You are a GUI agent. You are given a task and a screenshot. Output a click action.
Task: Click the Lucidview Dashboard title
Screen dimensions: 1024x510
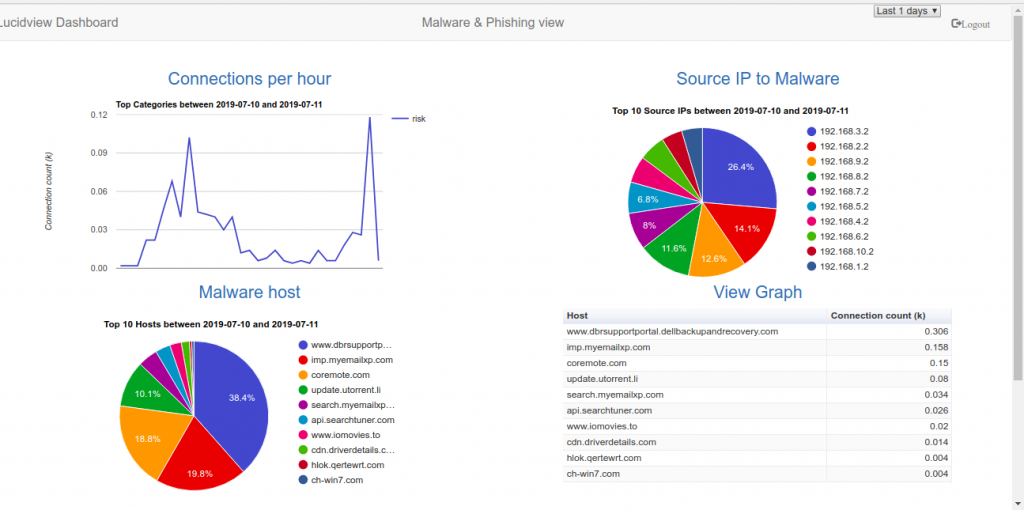click(x=59, y=23)
